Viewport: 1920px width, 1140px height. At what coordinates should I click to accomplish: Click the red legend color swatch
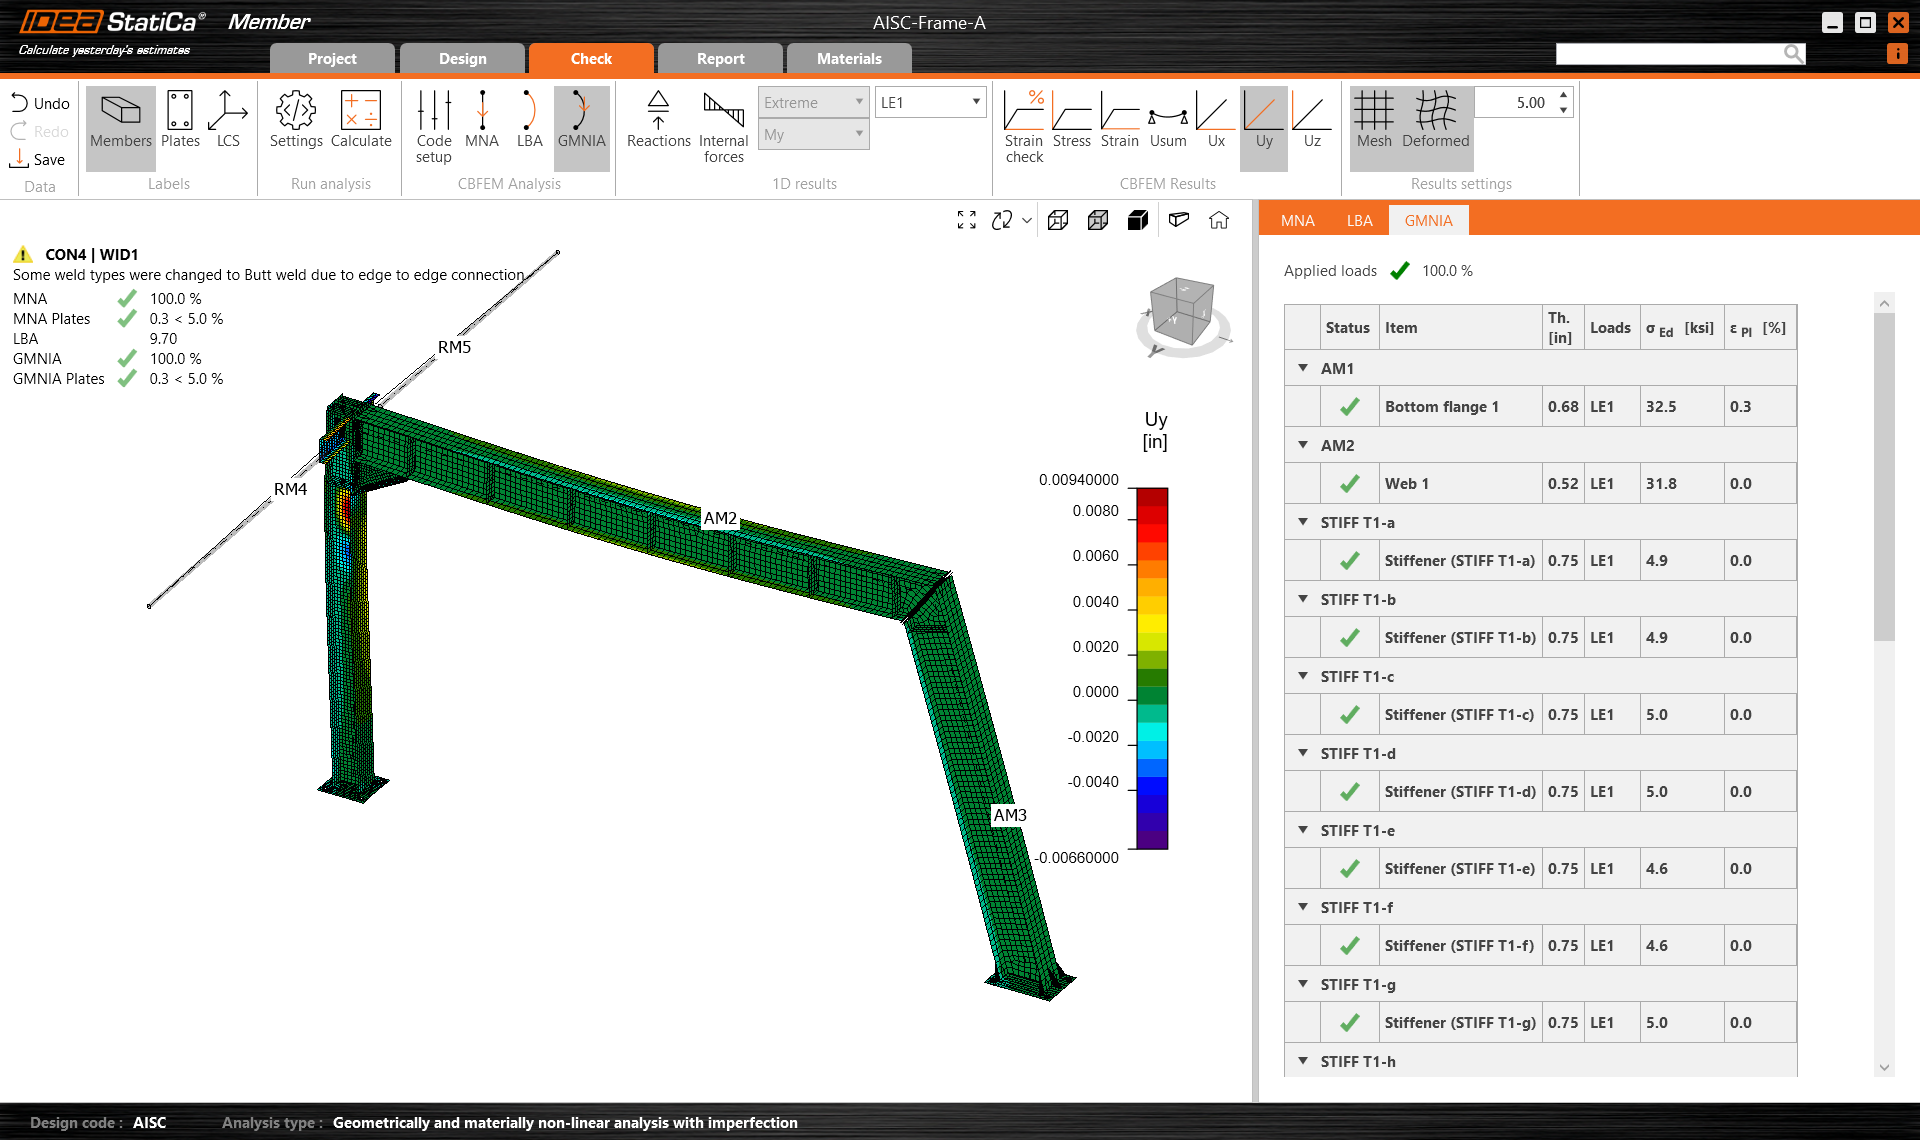point(1152,514)
